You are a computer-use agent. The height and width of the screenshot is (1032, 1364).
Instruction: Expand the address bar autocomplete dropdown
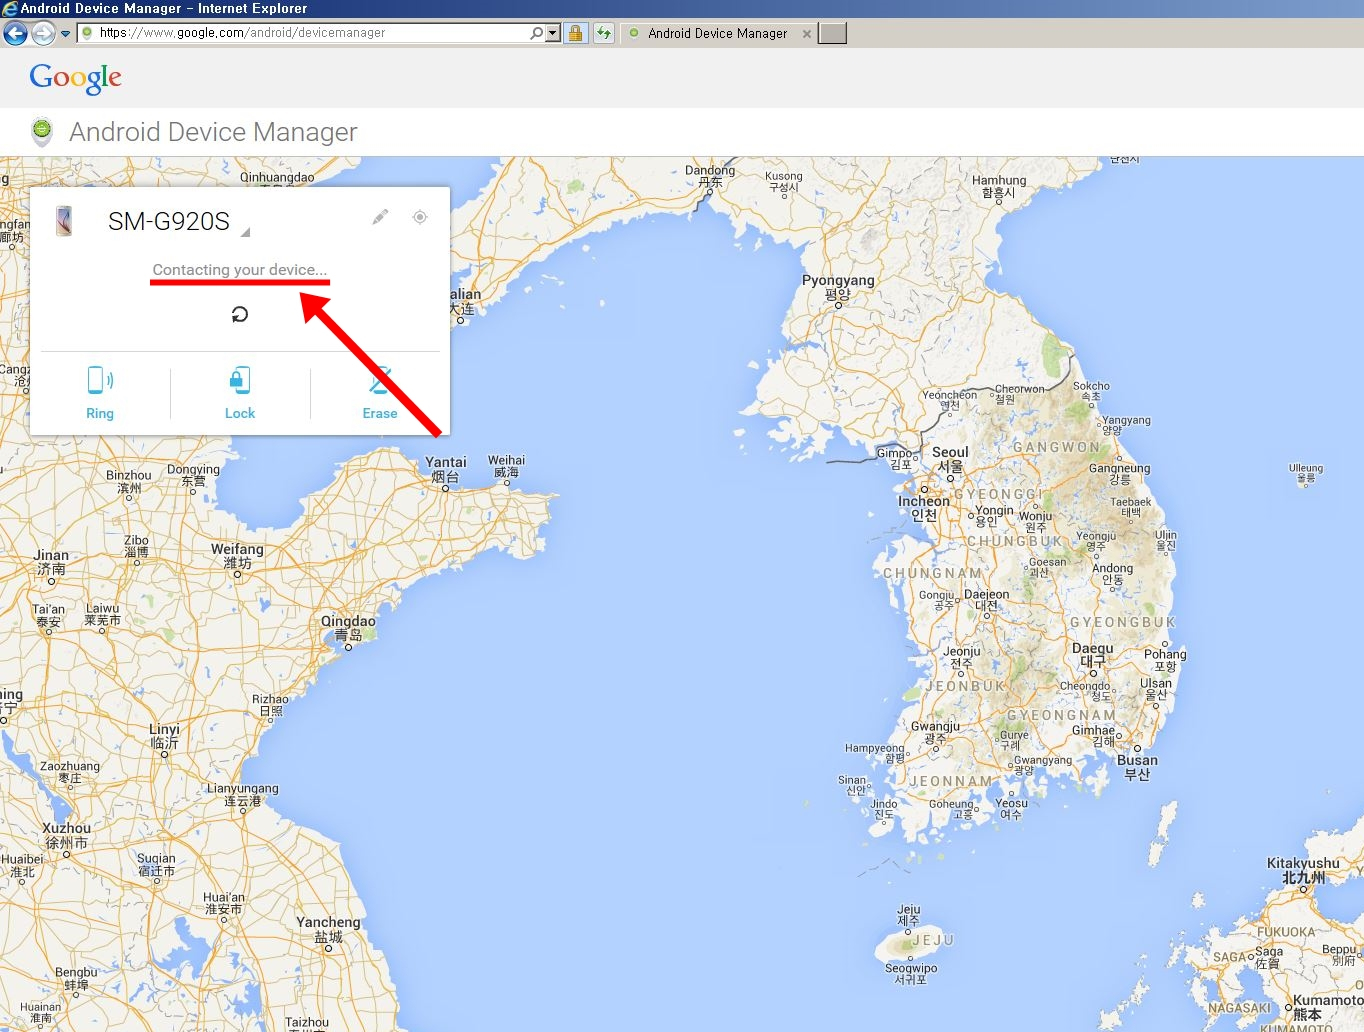(x=552, y=33)
